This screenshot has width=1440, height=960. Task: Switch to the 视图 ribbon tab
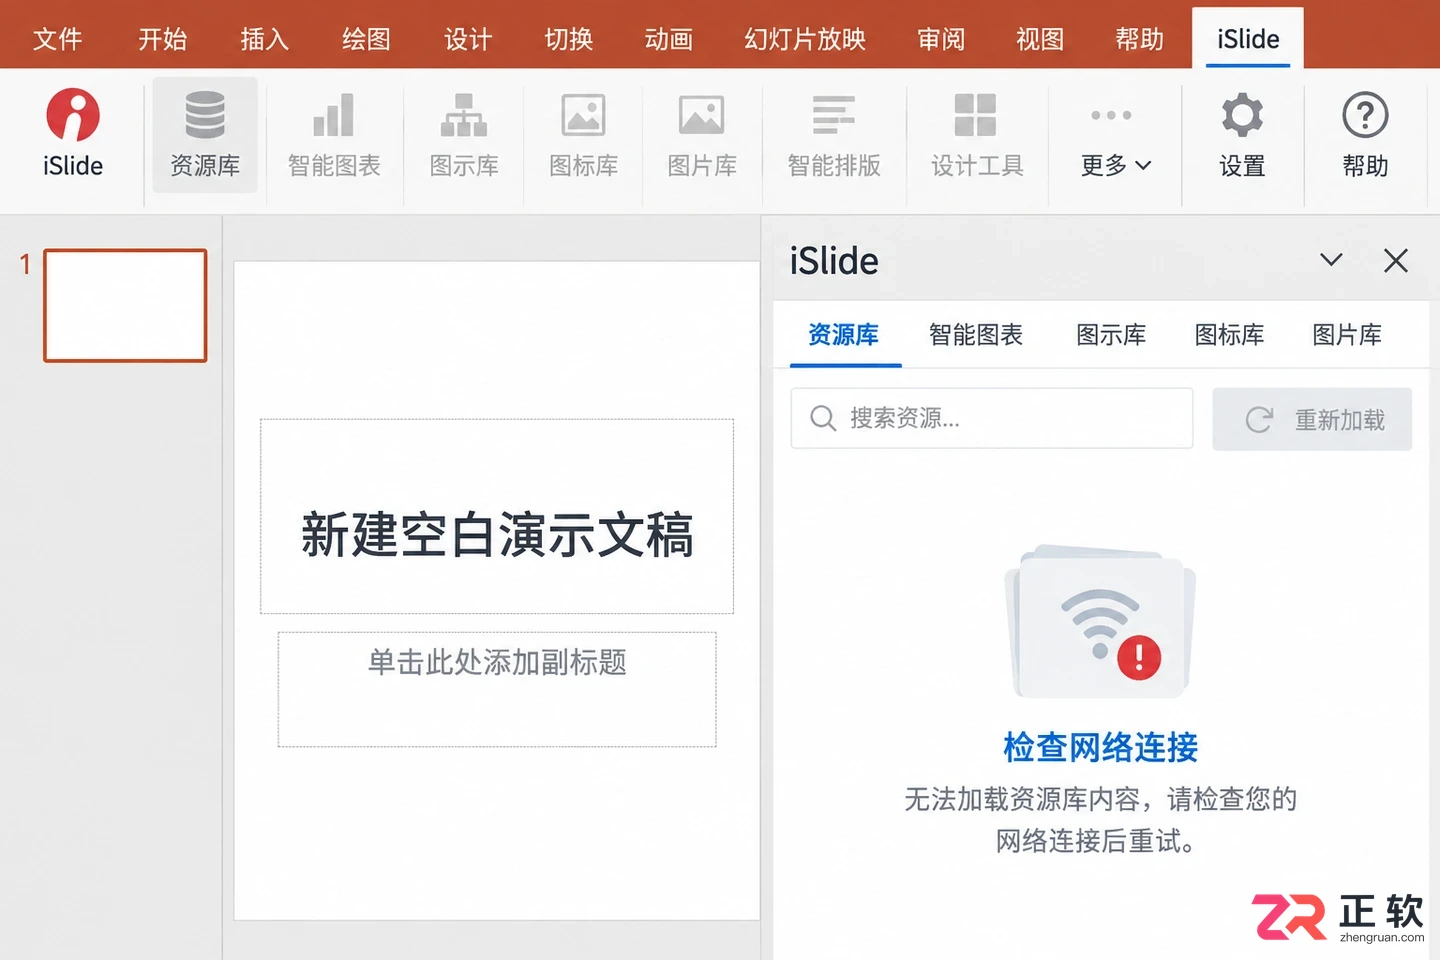1040,39
